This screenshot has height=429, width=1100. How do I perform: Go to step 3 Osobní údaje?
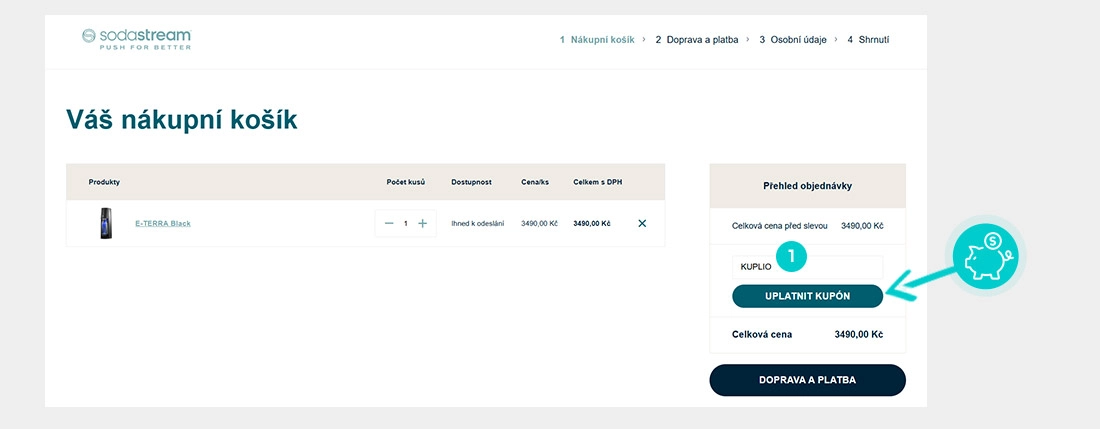(793, 40)
